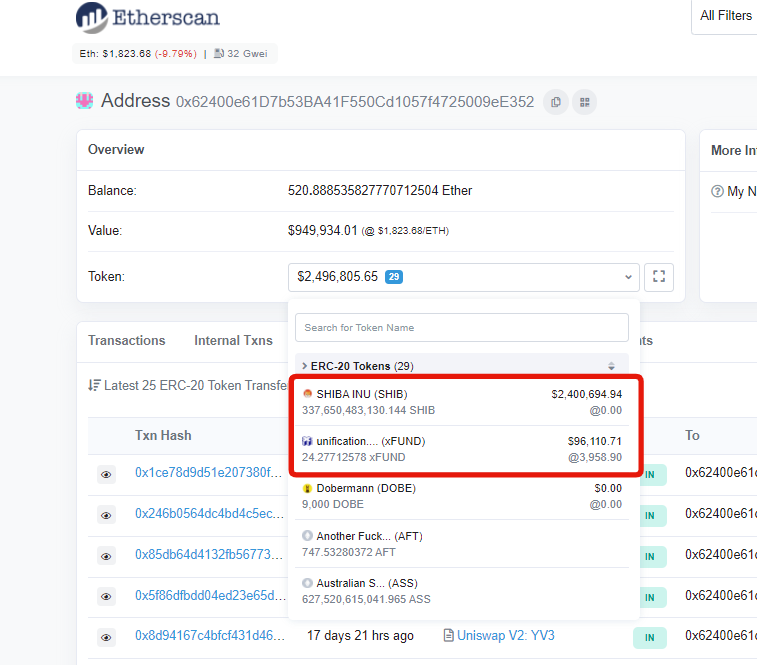Open the expanded token holdings view
The image size is (757, 665).
pyautogui.click(x=659, y=277)
